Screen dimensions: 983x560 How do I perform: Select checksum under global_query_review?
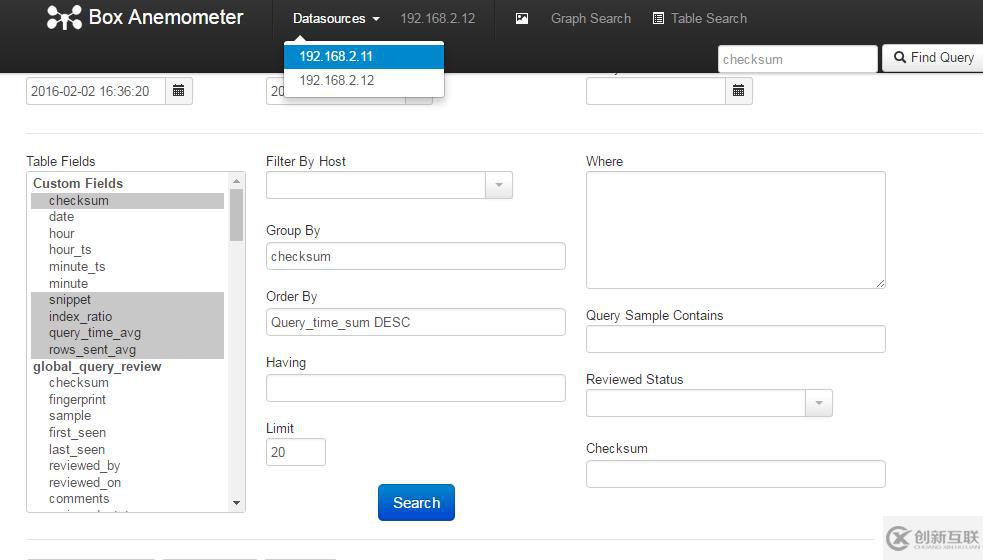click(127, 383)
